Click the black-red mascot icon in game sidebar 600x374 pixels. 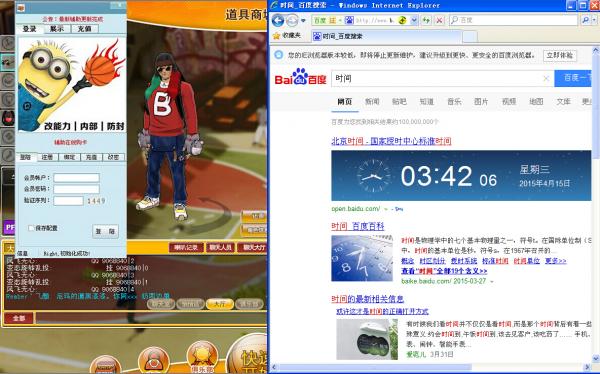click(x=8, y=118)
